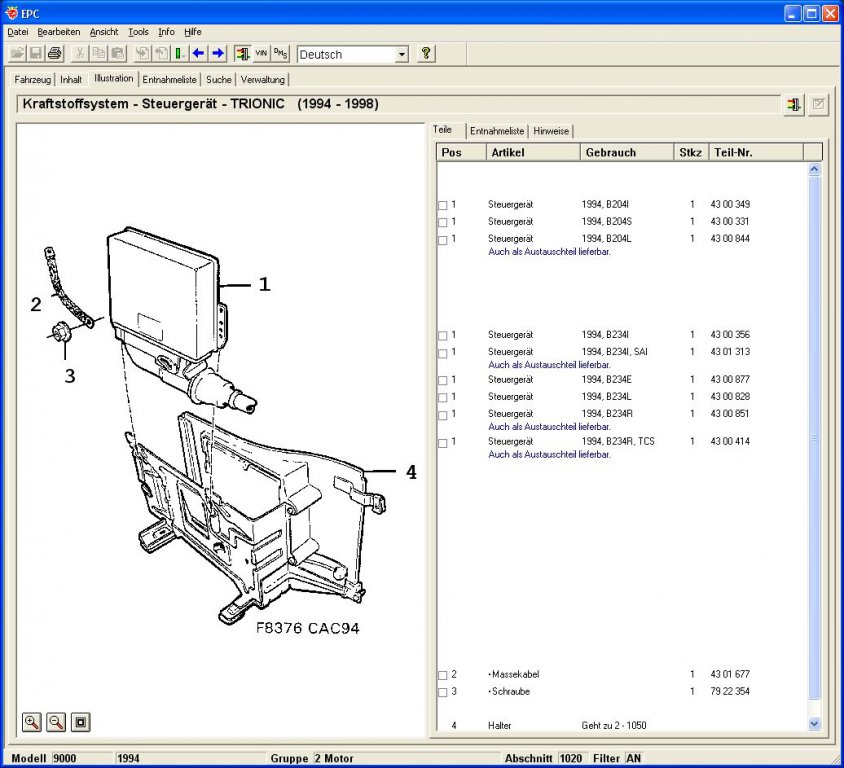
Task: Switch to the Suche tab
Action: pos(219,80)
